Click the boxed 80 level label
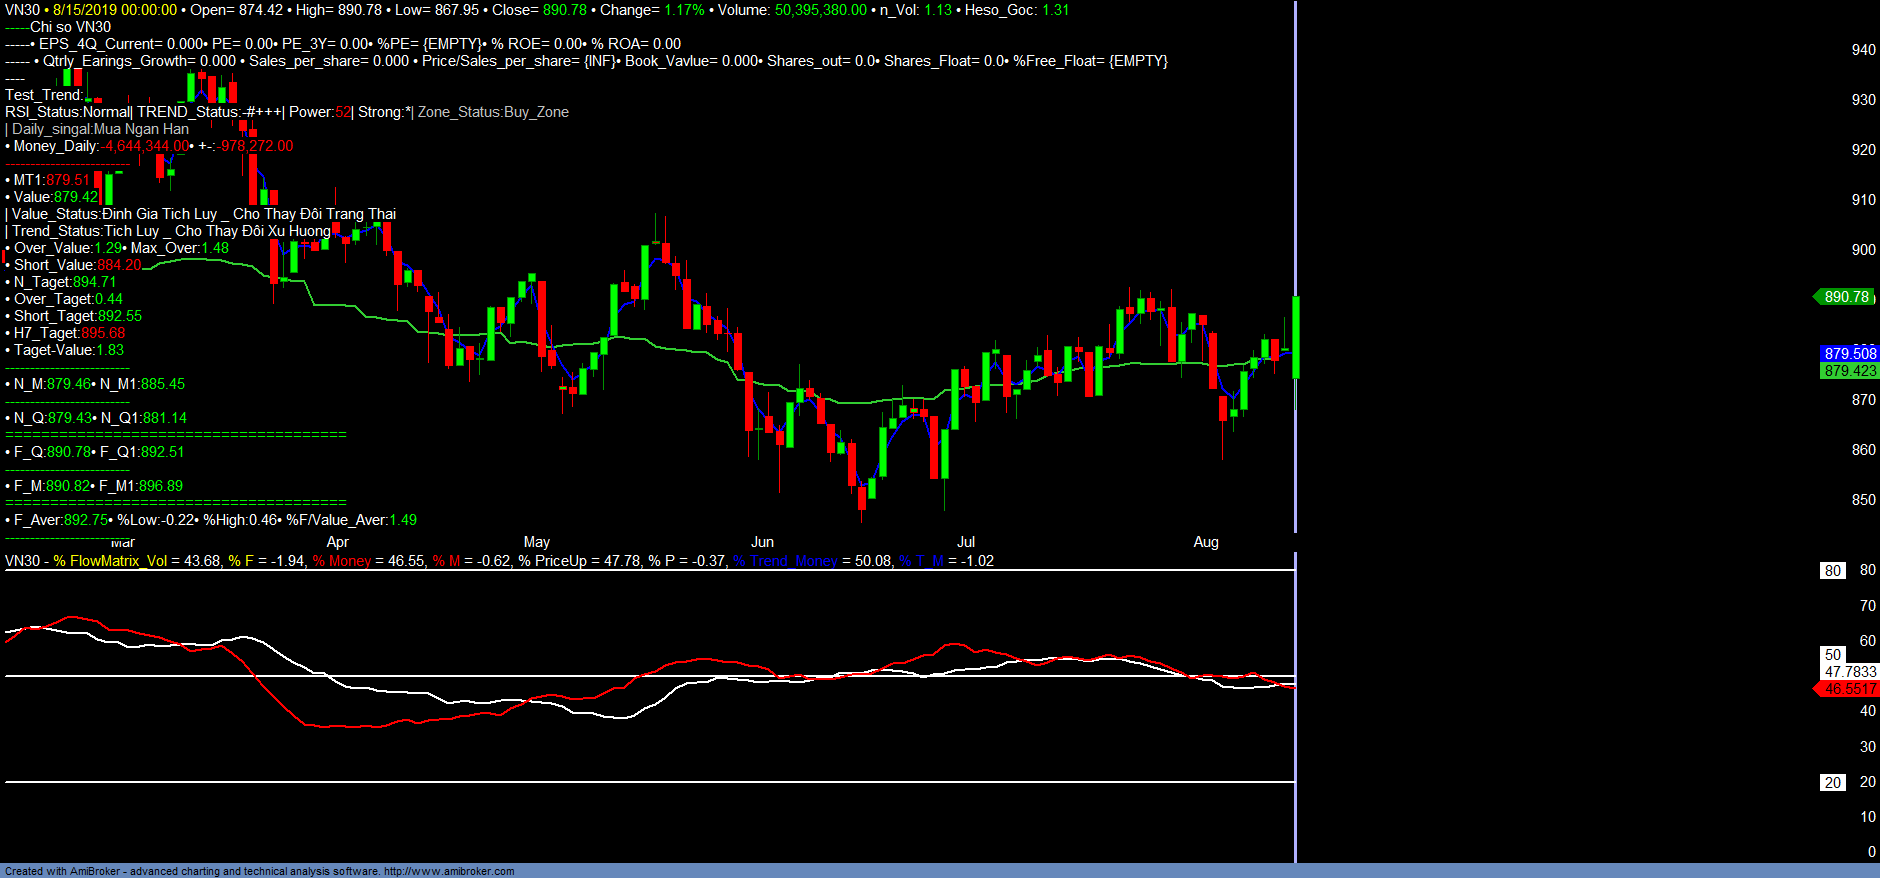 [1832, 571]
